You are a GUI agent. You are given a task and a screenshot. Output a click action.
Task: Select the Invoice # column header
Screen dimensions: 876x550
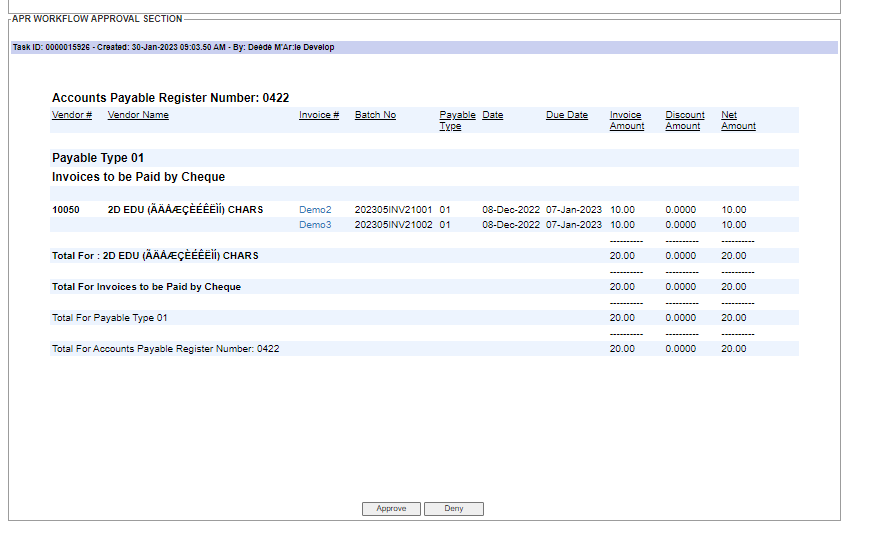coord(319,115)
